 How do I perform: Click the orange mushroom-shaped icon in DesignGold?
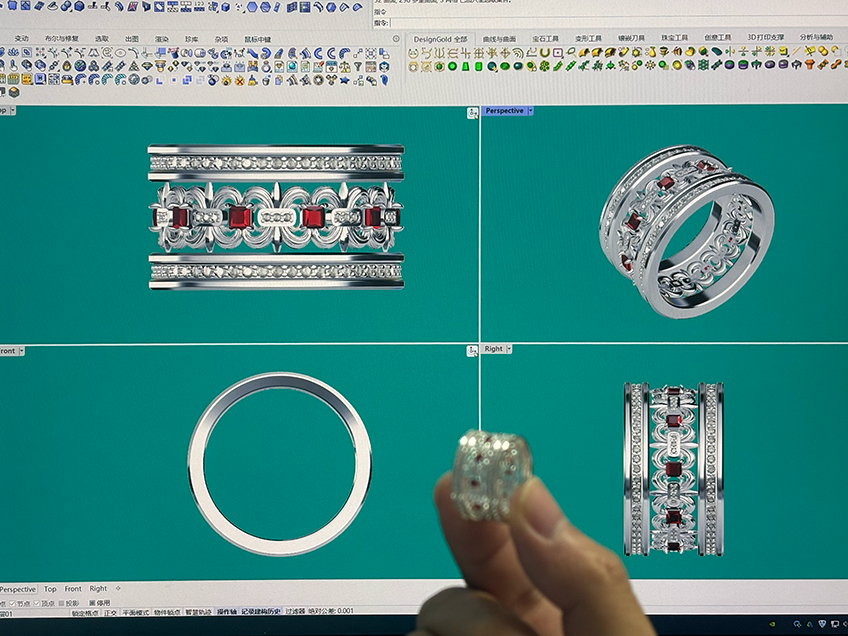[x=810, y=65]
